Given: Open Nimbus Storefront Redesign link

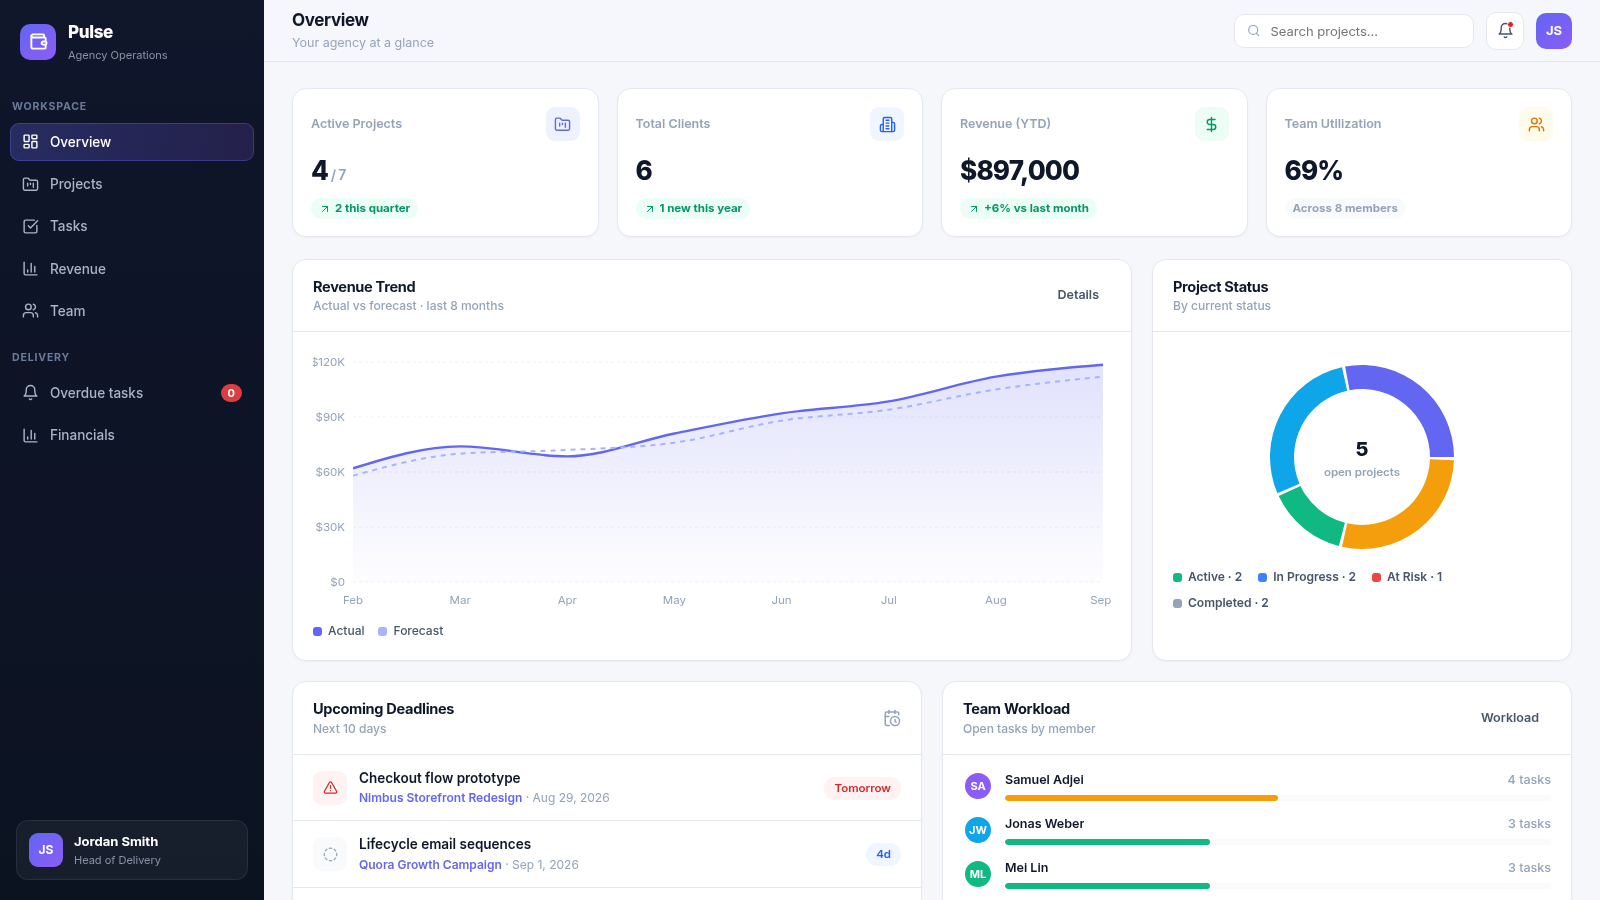Looking at the screenshot, I should 440,798.
